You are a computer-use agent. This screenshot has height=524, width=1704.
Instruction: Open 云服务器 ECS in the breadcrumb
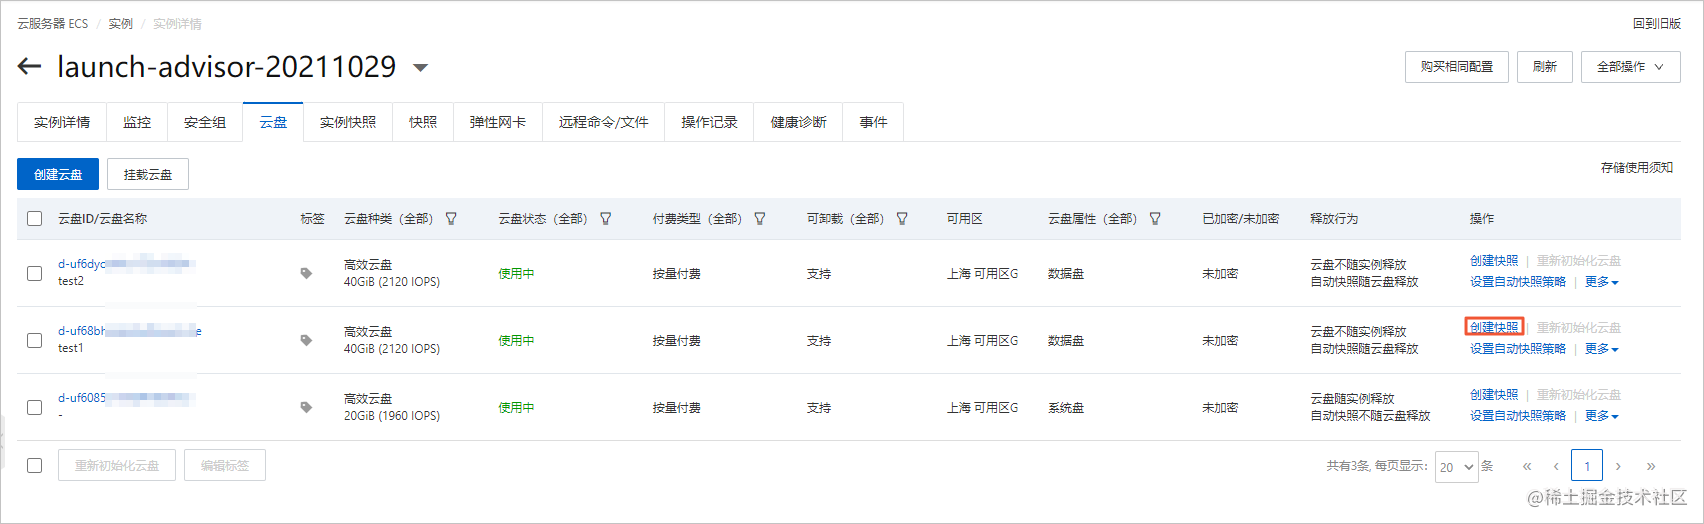[53, 23]
